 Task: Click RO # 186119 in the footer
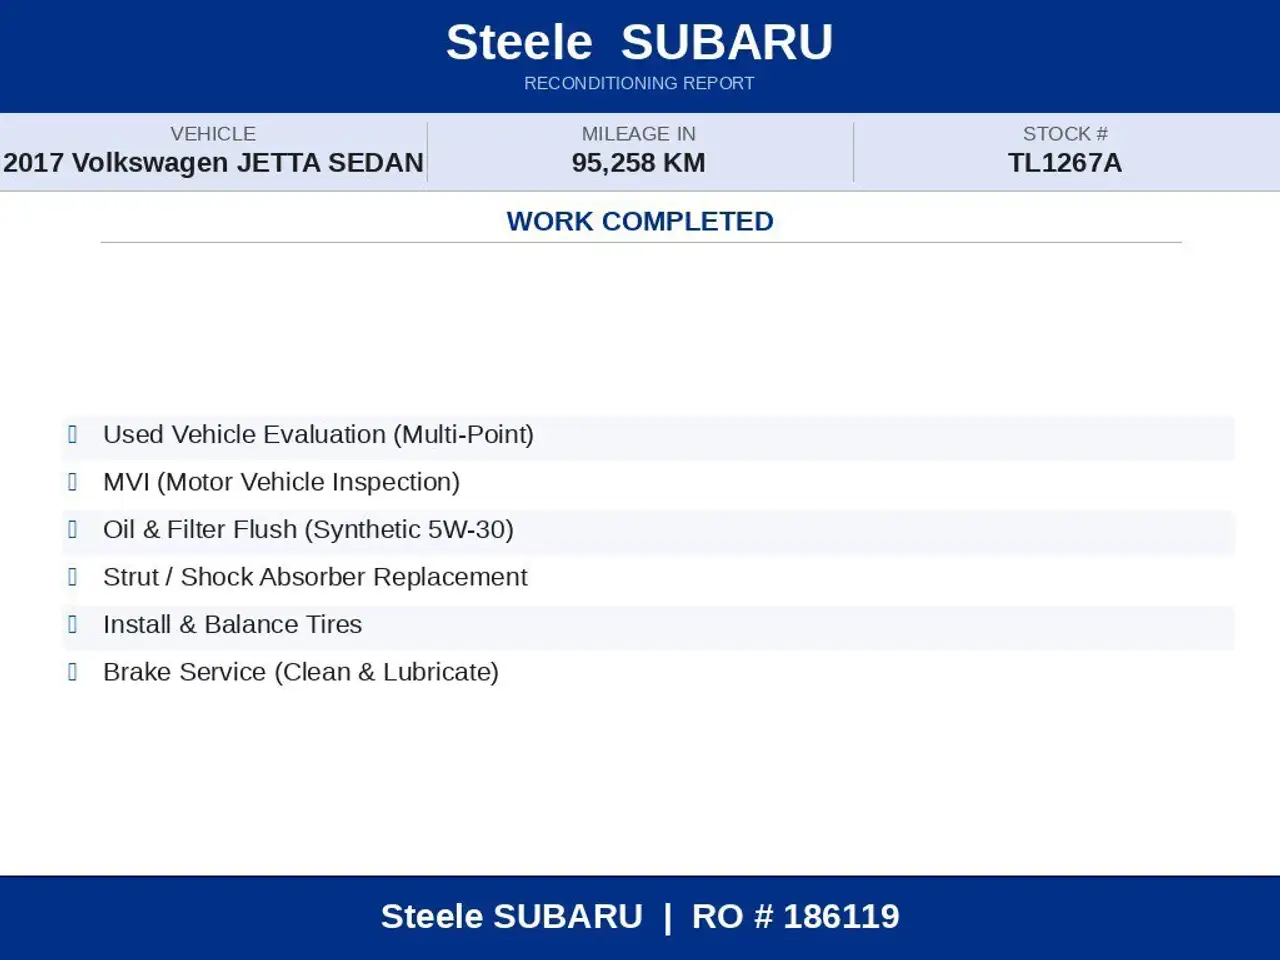[x=796, y=916]
